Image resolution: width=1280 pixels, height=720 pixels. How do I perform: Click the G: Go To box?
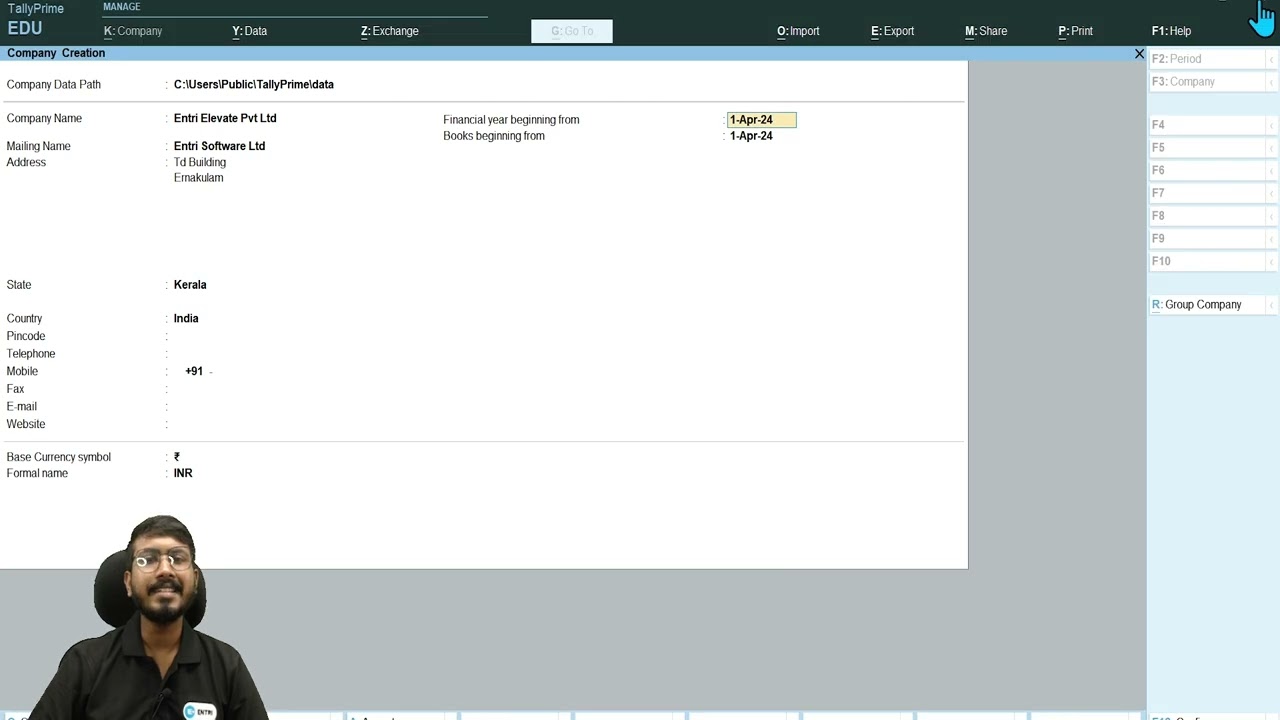coord(572,31)
